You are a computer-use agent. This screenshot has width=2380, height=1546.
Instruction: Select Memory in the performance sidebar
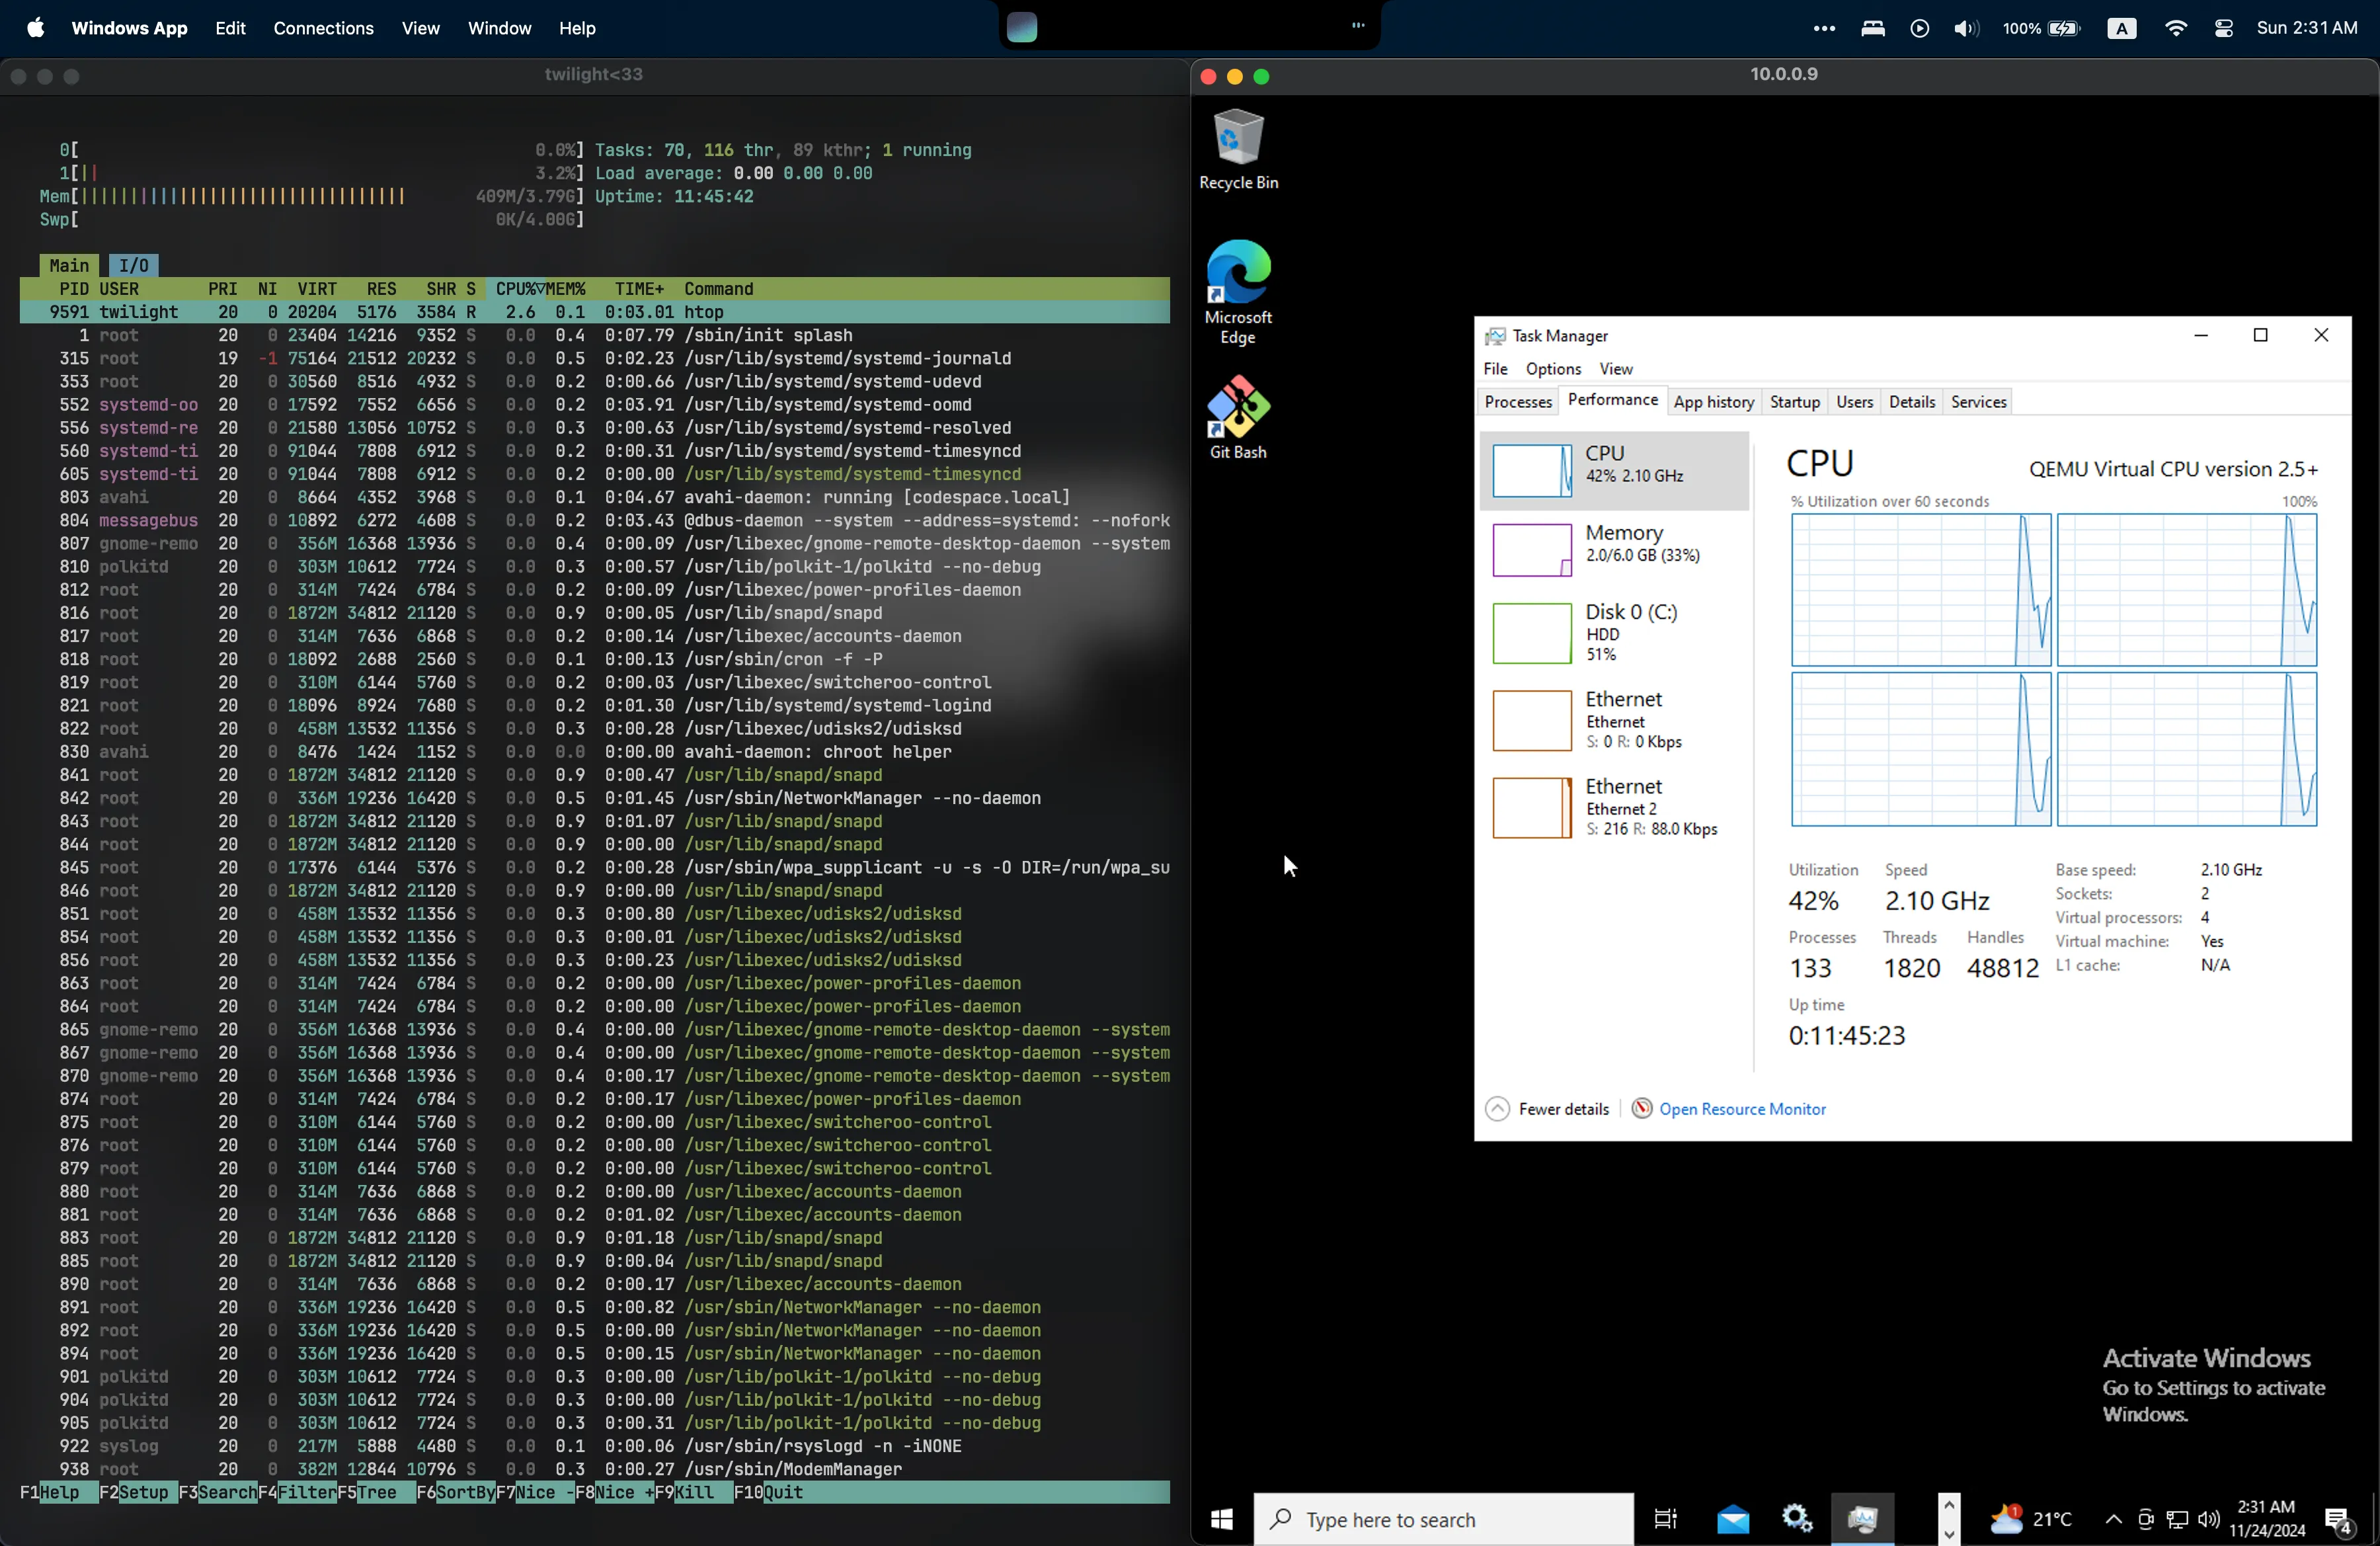point(1613,549)
